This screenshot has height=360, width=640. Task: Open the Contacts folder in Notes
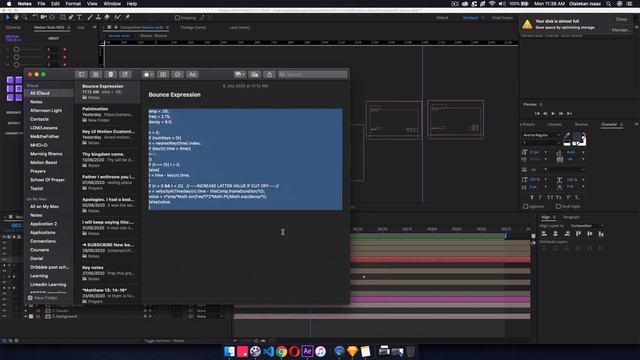pos(40,119)
